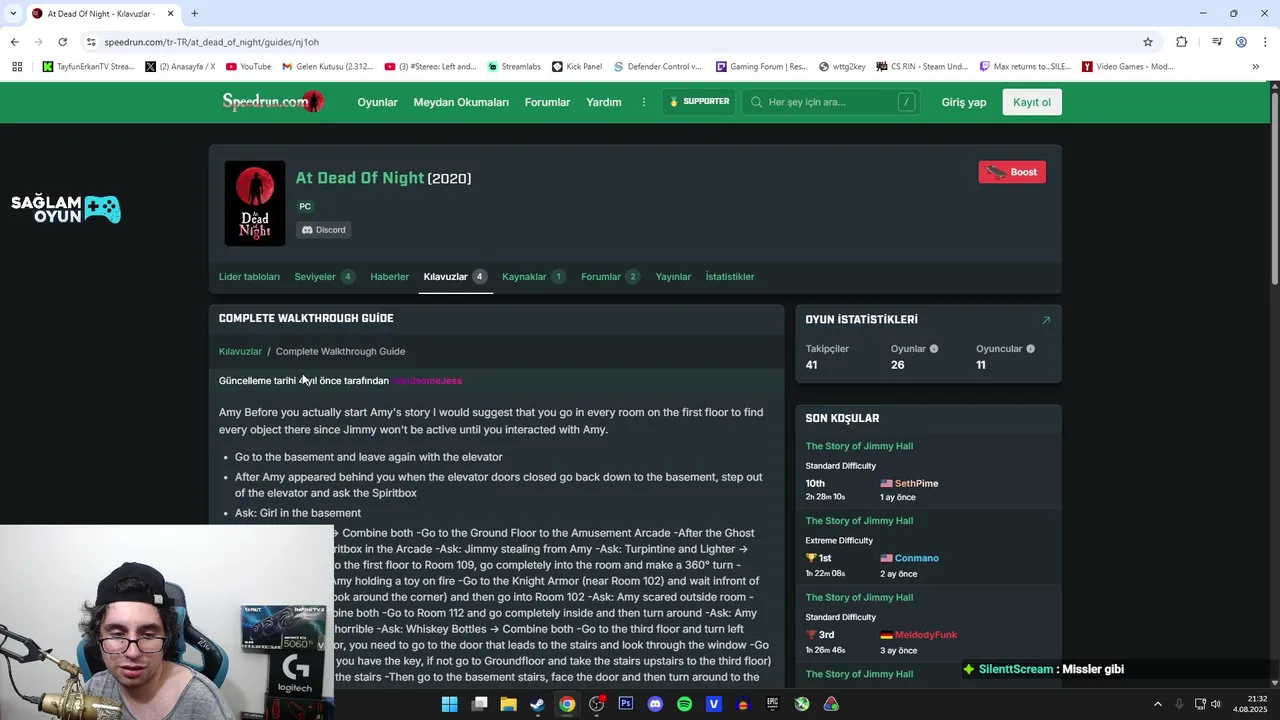Open Photoshop from the taskbar
Viewport: 1280px width, 720px height.
point(626,704)
